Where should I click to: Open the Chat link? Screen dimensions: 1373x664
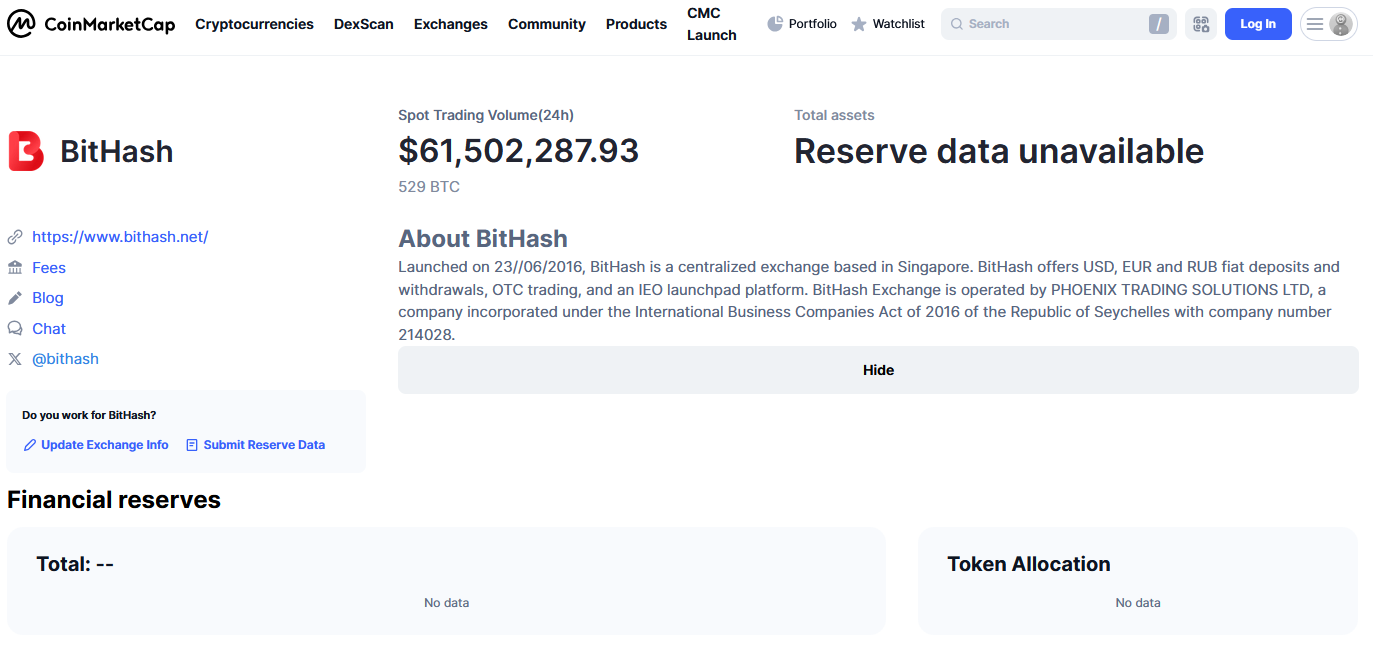pyautogui.click(x=49, y=328)
